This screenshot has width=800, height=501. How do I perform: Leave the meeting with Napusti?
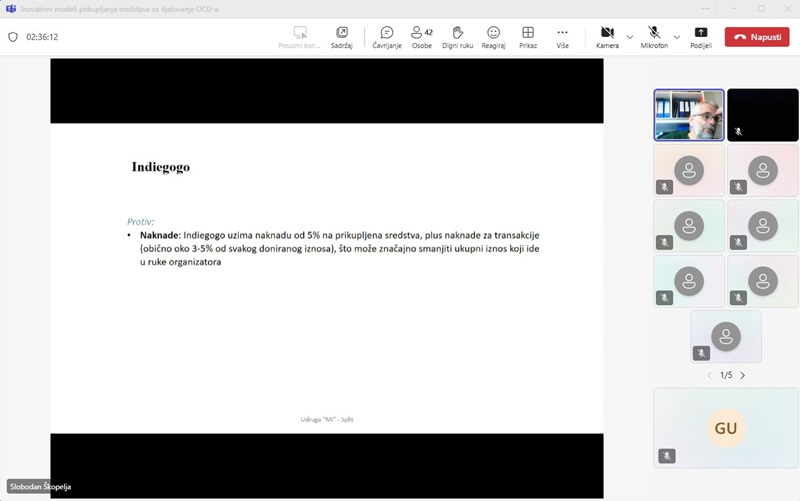(x=757, y=37)
